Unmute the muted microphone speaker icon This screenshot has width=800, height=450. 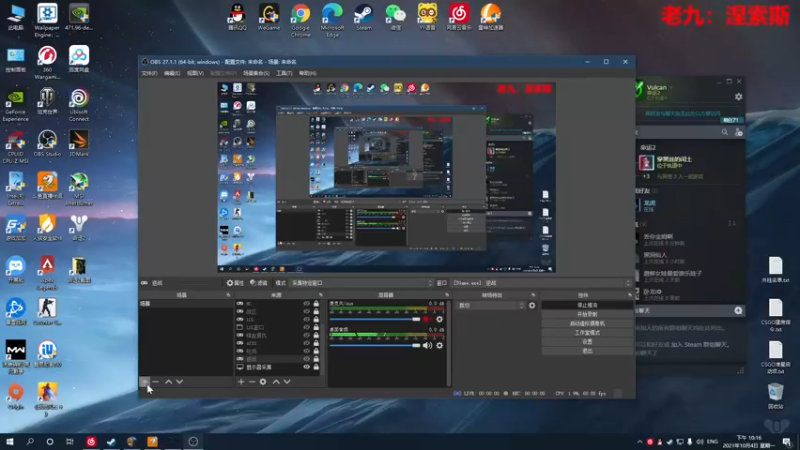[x=427, y=319]
